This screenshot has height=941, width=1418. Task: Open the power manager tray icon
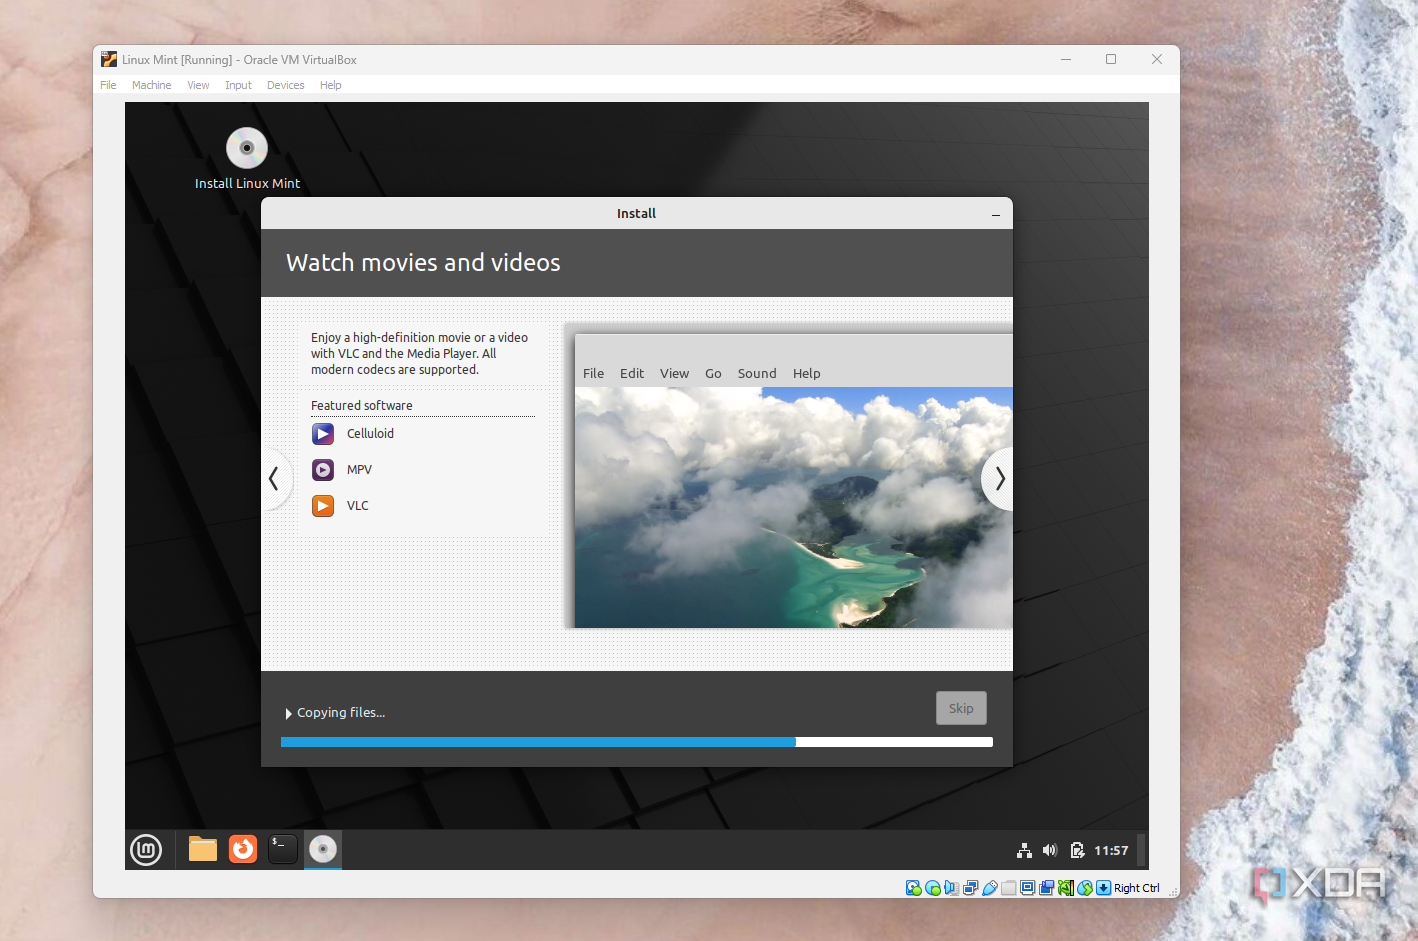click(1077, 850)
